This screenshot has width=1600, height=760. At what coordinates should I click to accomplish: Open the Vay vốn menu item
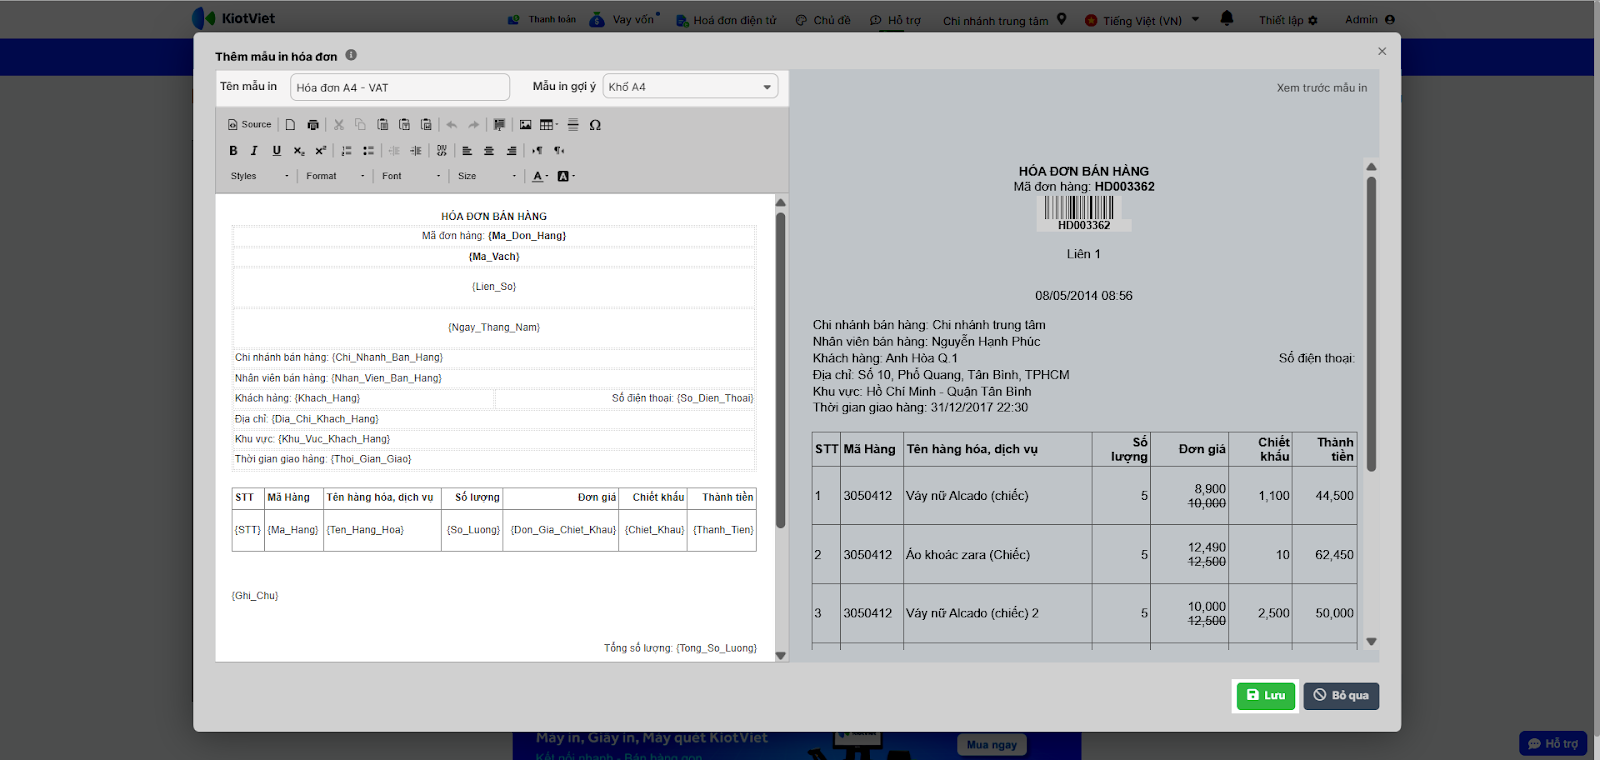[x=624, y=20]
